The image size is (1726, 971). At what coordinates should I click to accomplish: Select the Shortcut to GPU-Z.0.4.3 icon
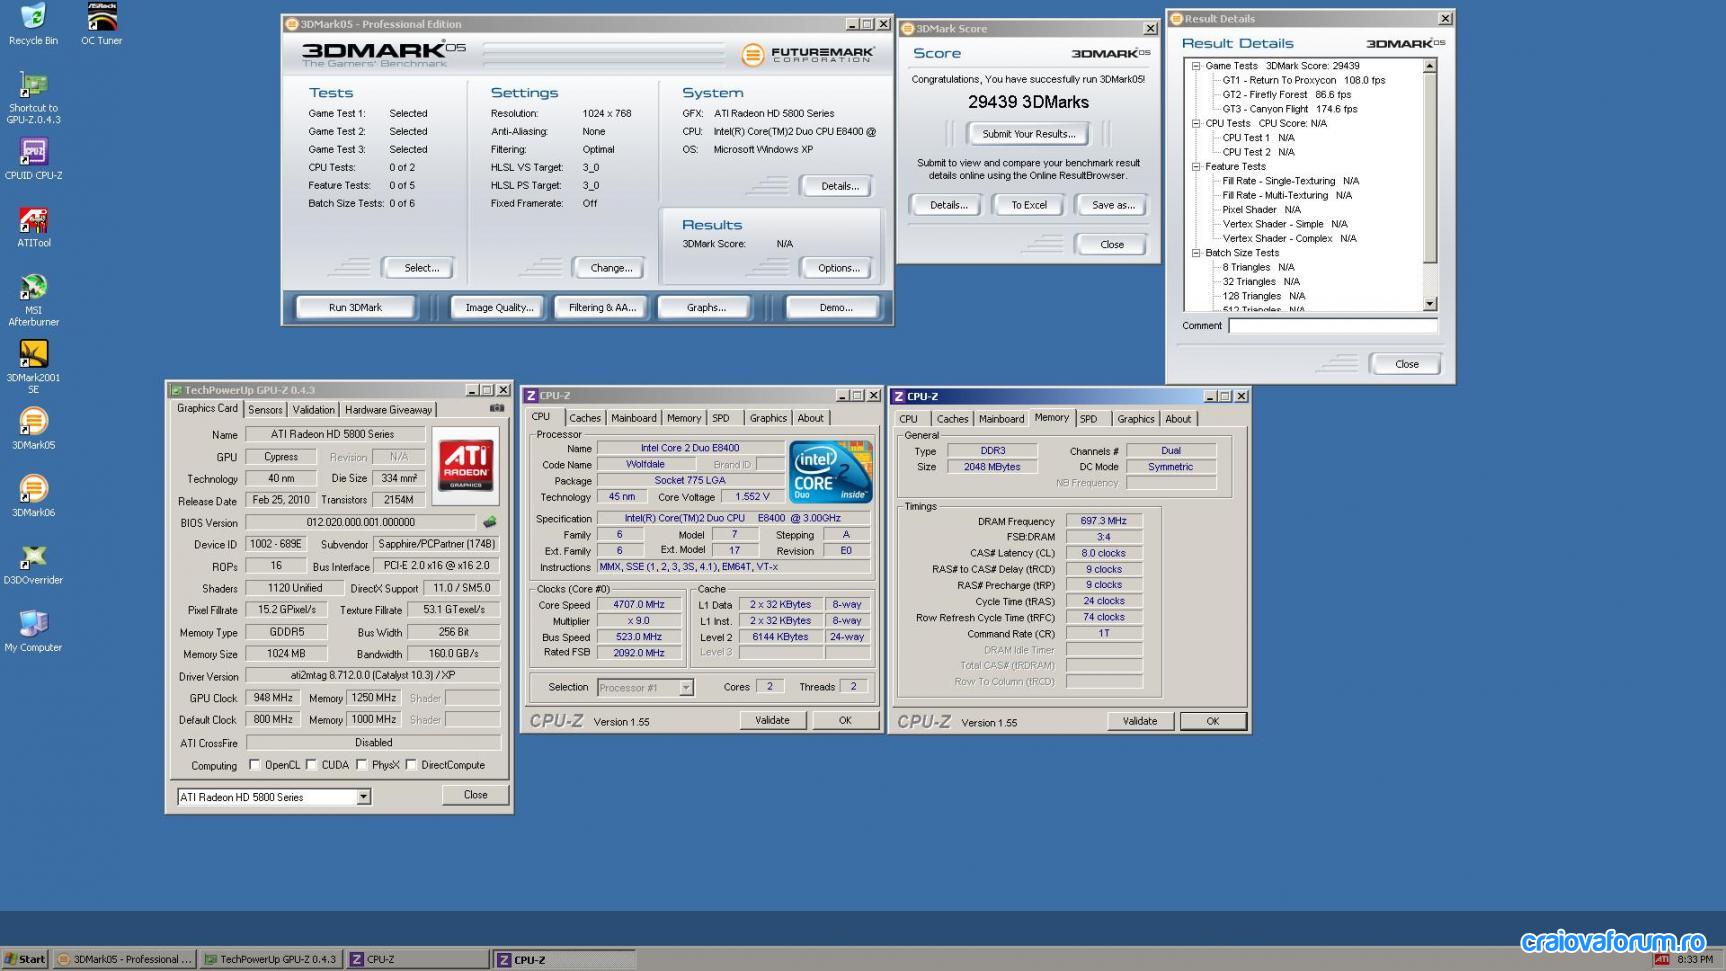tap(33, 98)
